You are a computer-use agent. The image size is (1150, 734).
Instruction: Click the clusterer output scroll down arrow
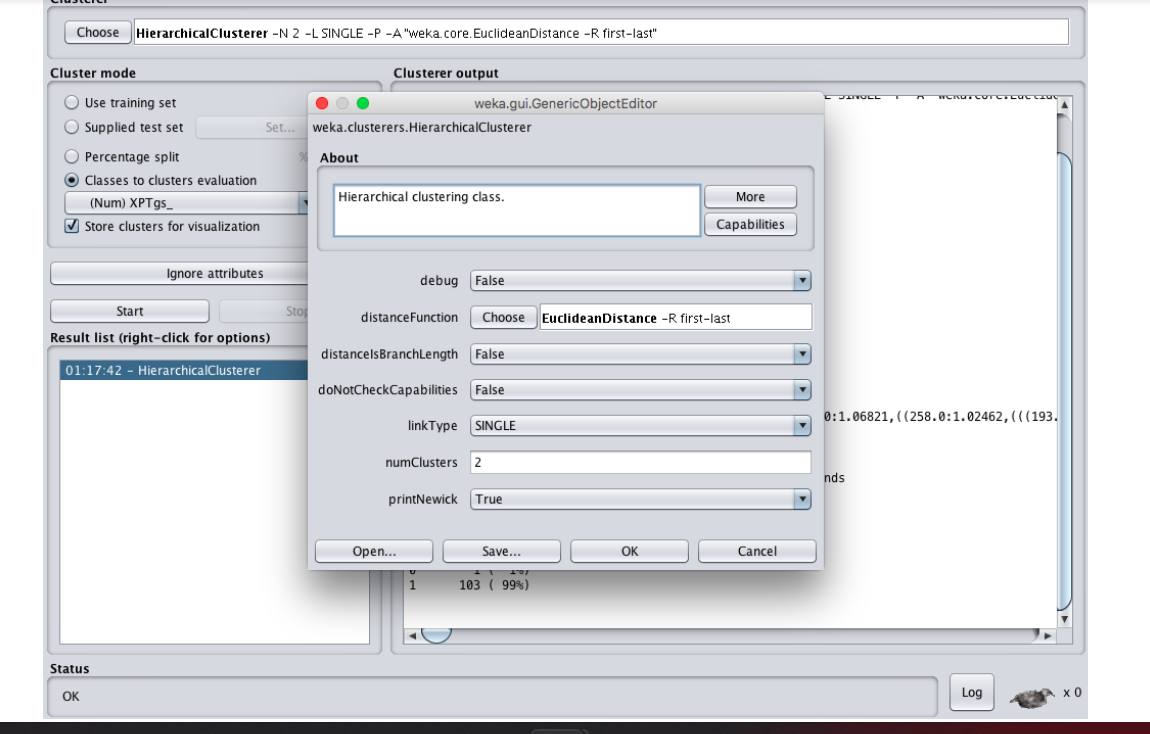click(x=1064, y=620)
